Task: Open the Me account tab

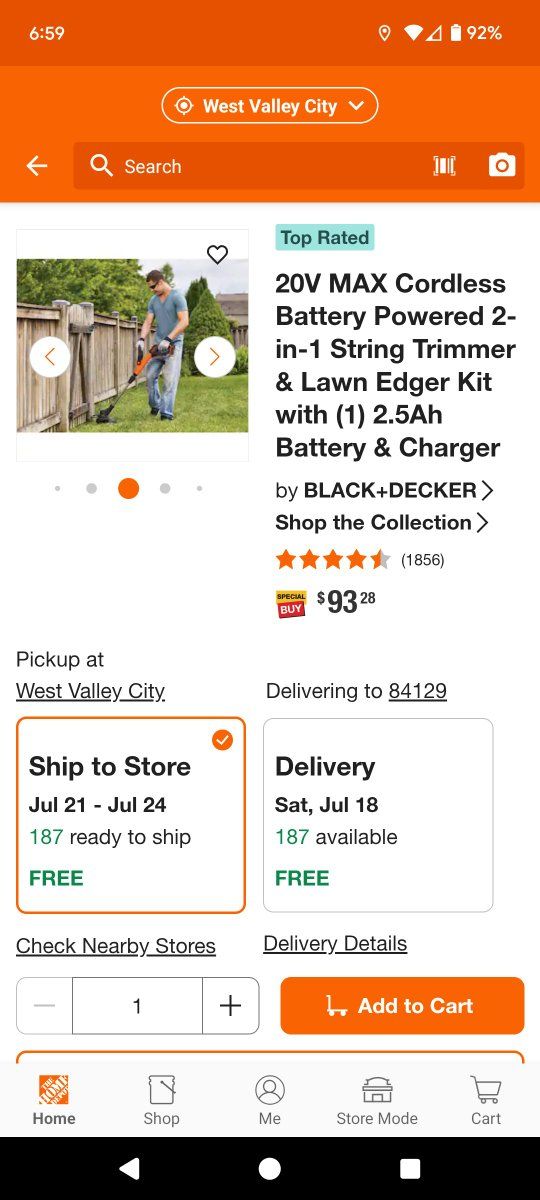Action: click(x=270, y=1100)
